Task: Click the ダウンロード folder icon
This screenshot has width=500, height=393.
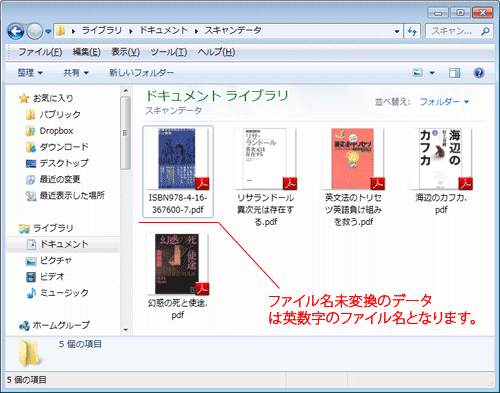Action: [30, 147]
